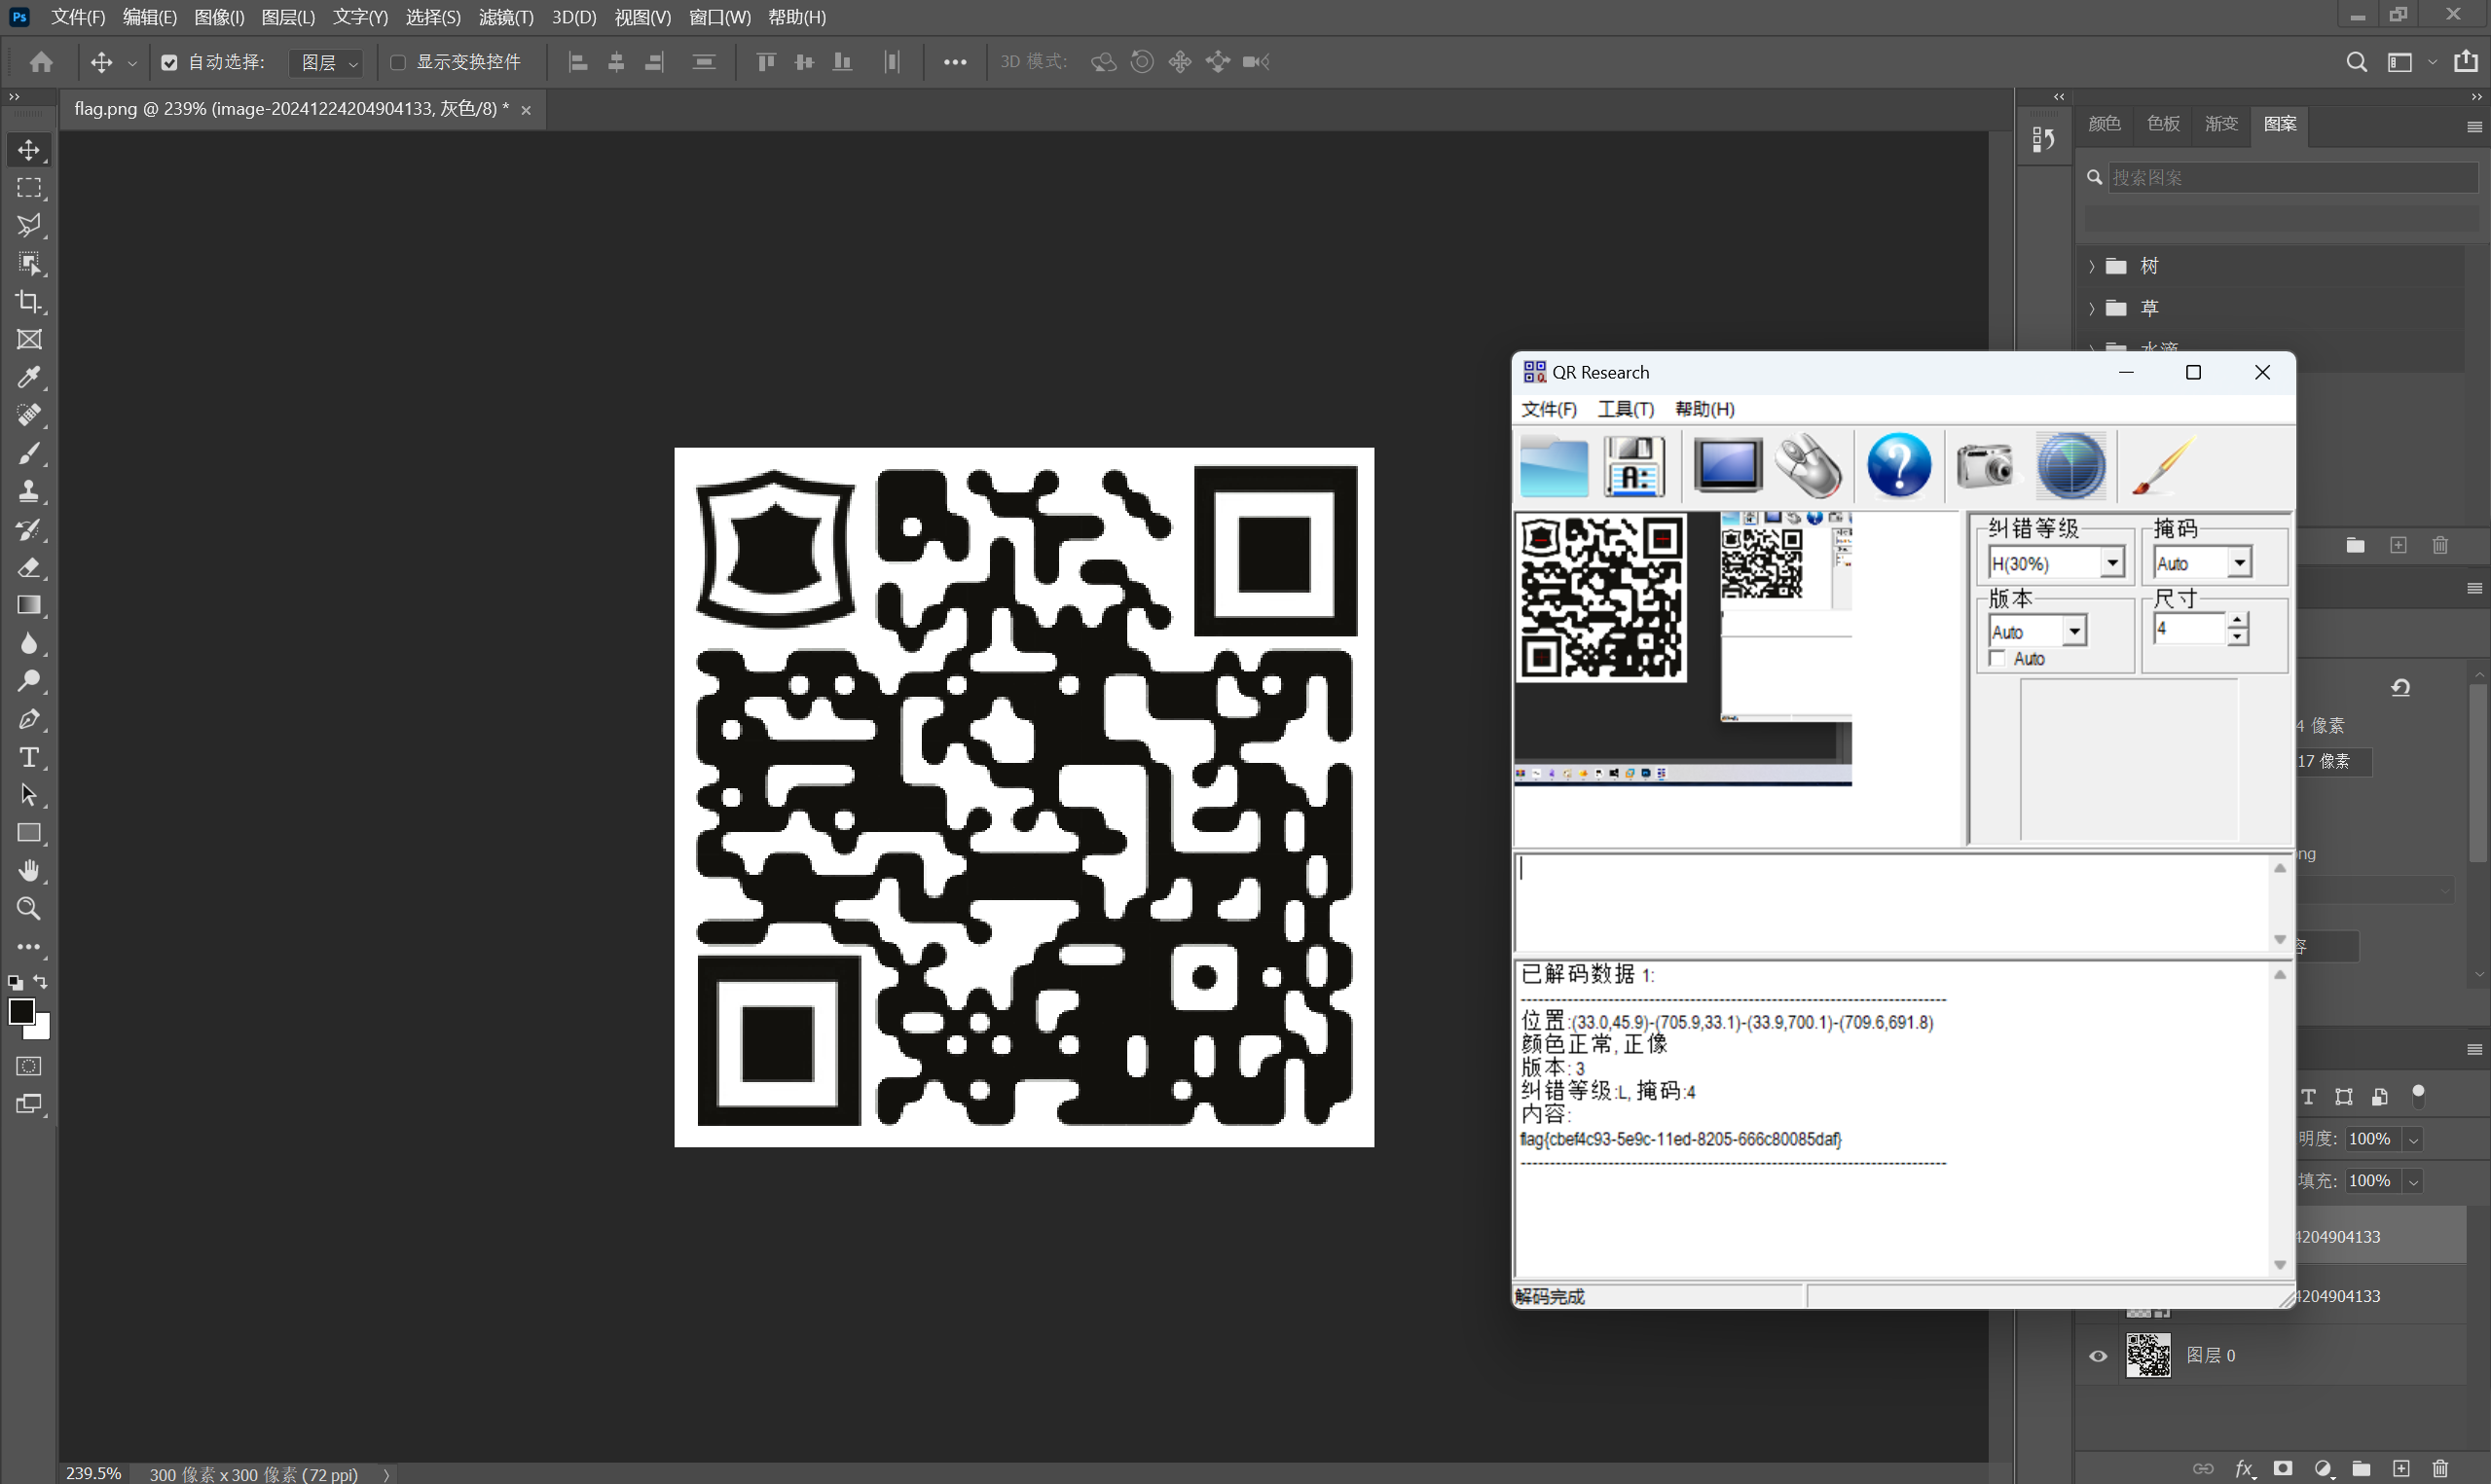Viewport: 2491px width, 1484px height.
Task: Select the Rectangular Marquee tool
Action: coord(29,188)
